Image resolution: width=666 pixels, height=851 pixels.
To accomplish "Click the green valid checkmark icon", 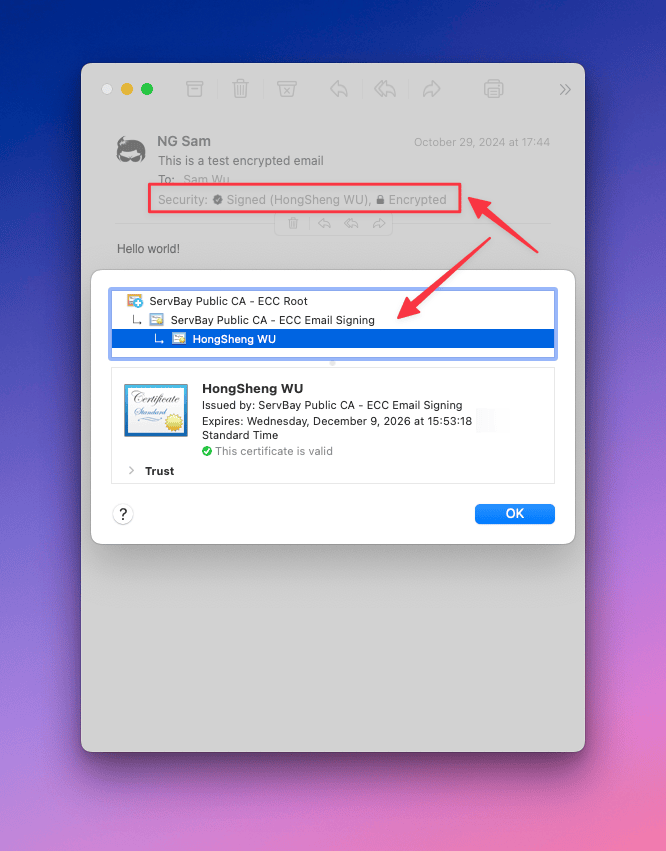I will 207,451.
